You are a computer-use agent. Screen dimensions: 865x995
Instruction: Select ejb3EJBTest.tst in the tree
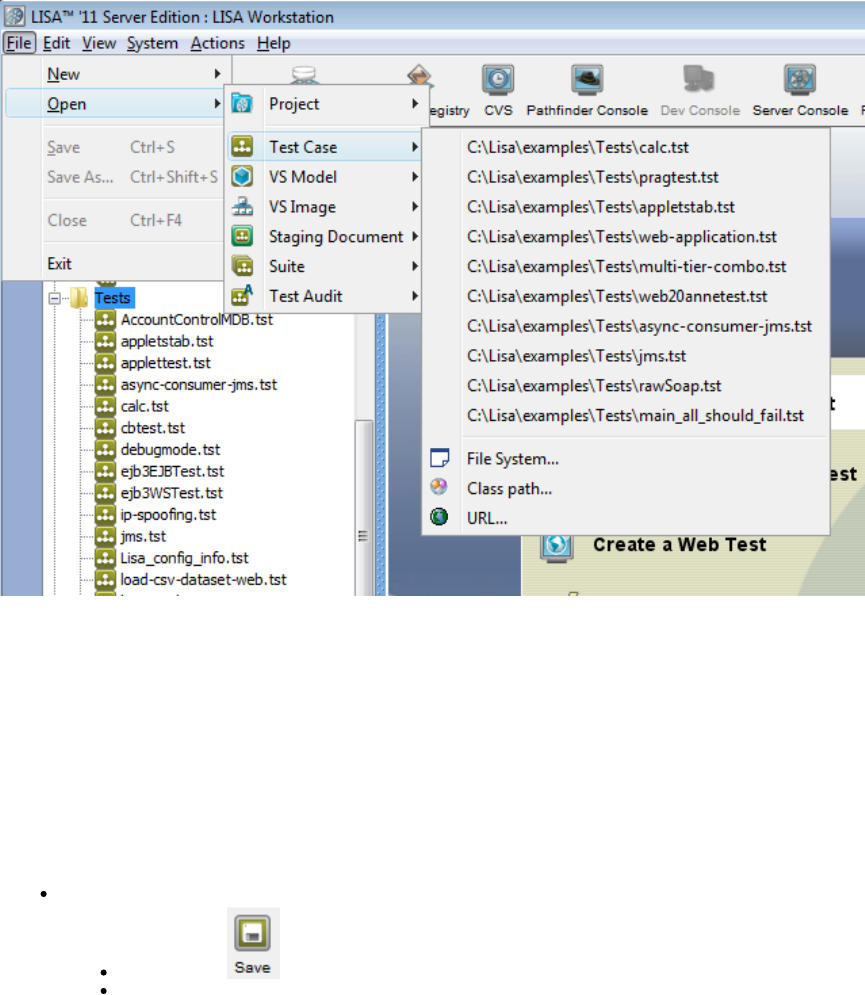click(x=172, y=471)
